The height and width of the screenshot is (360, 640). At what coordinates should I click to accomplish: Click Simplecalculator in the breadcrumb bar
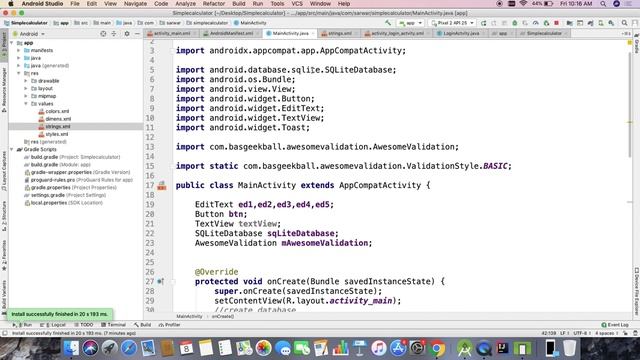(26, 23)
